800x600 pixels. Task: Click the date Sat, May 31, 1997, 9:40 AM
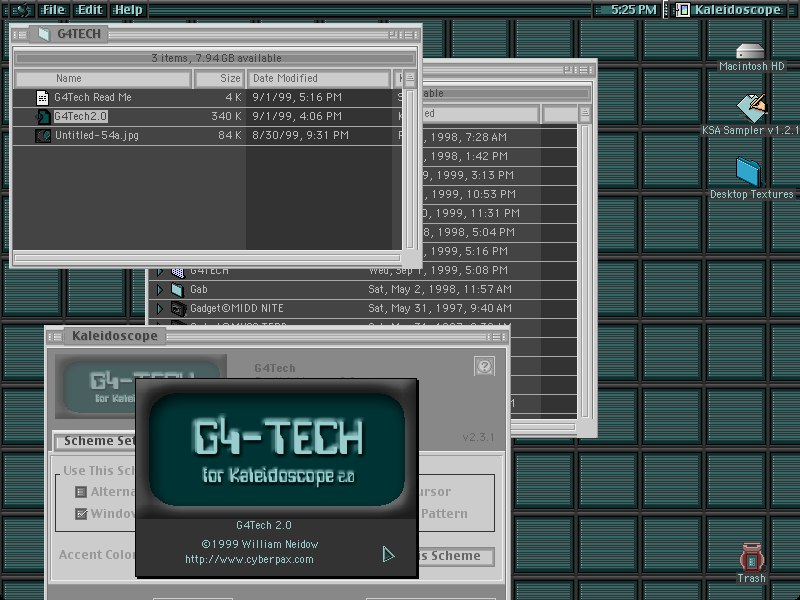(x=440, y=309)
